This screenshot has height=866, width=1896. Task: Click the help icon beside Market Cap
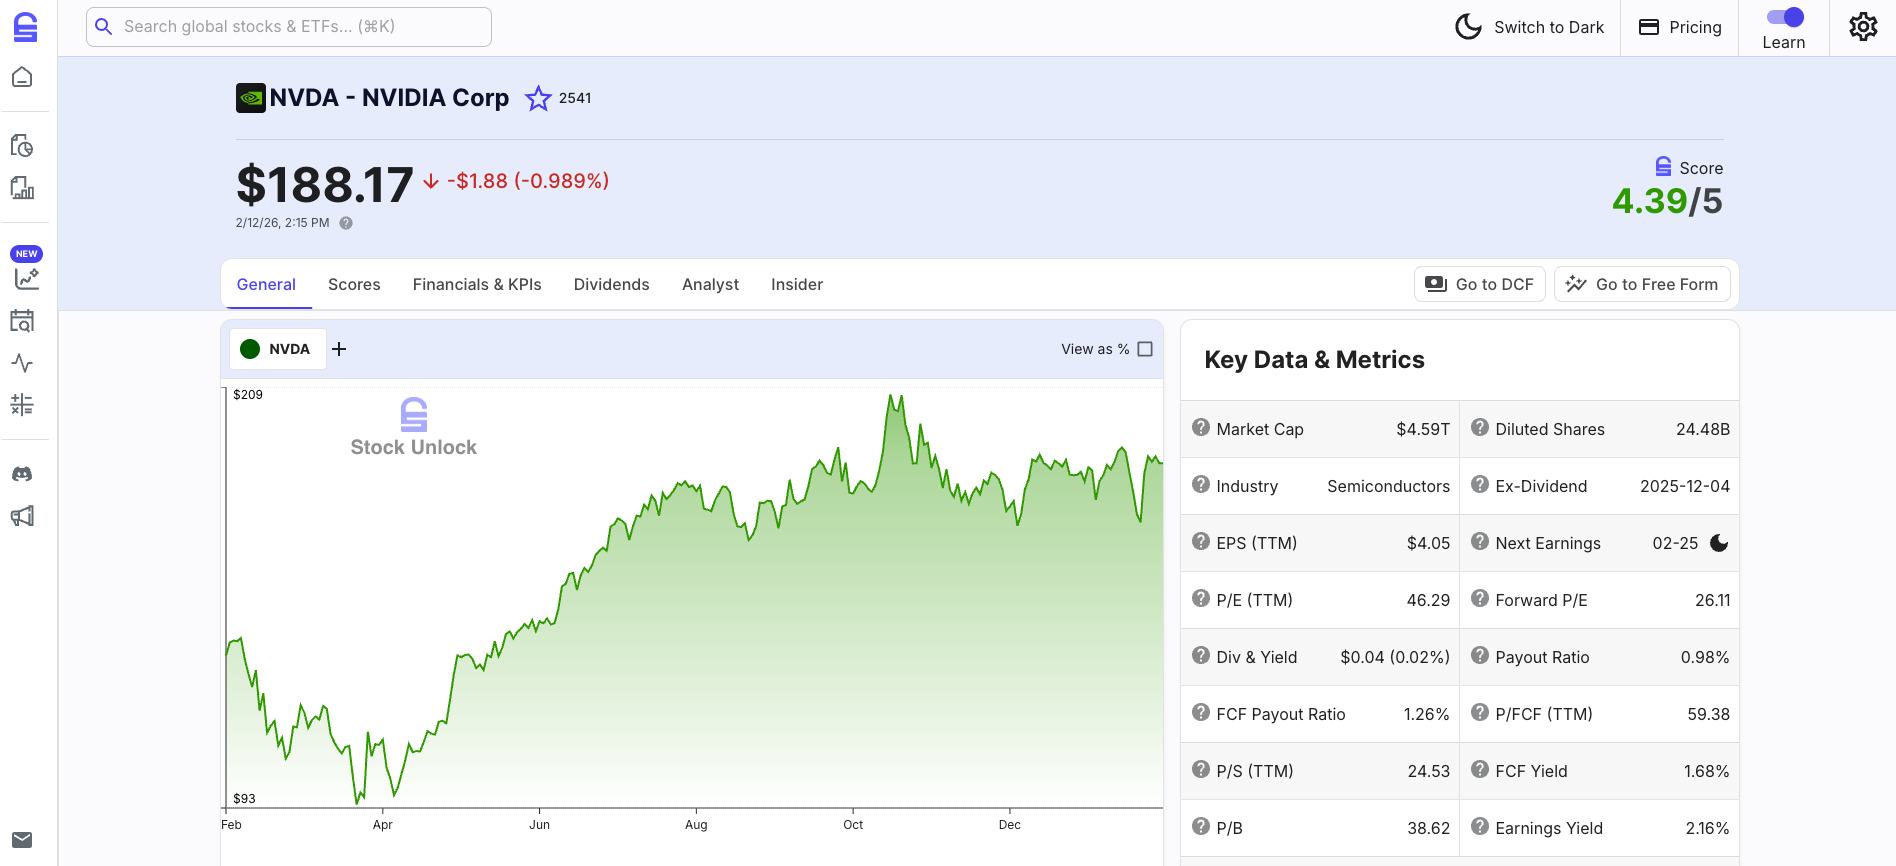[1201, 428]
